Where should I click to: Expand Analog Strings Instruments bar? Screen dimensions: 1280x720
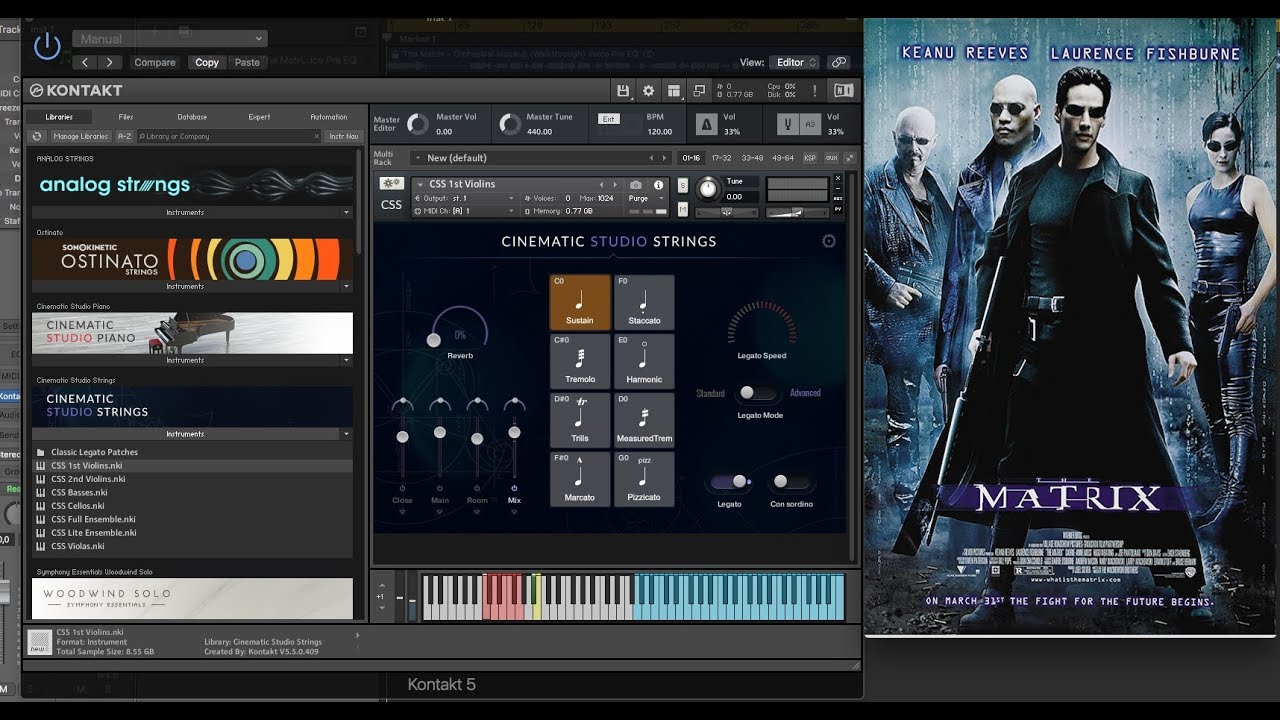(191, 212)
